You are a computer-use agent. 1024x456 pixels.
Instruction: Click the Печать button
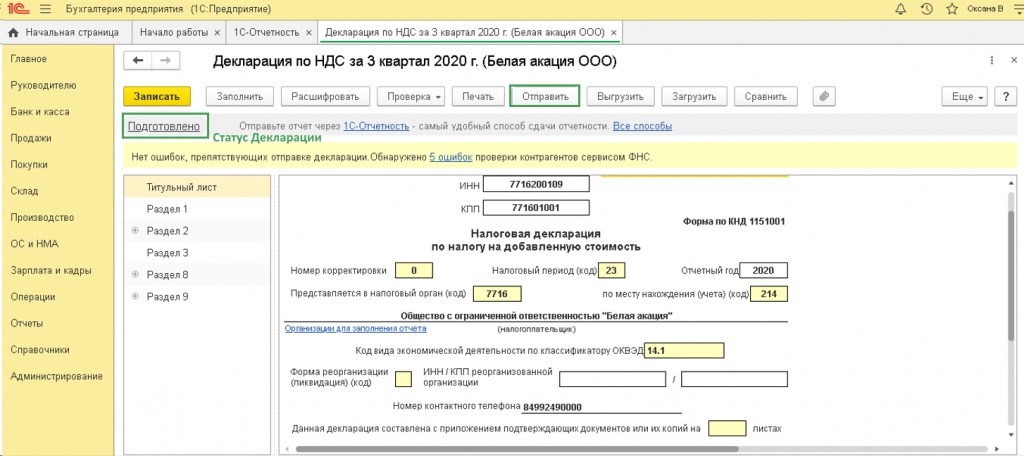tap(478, 96)
